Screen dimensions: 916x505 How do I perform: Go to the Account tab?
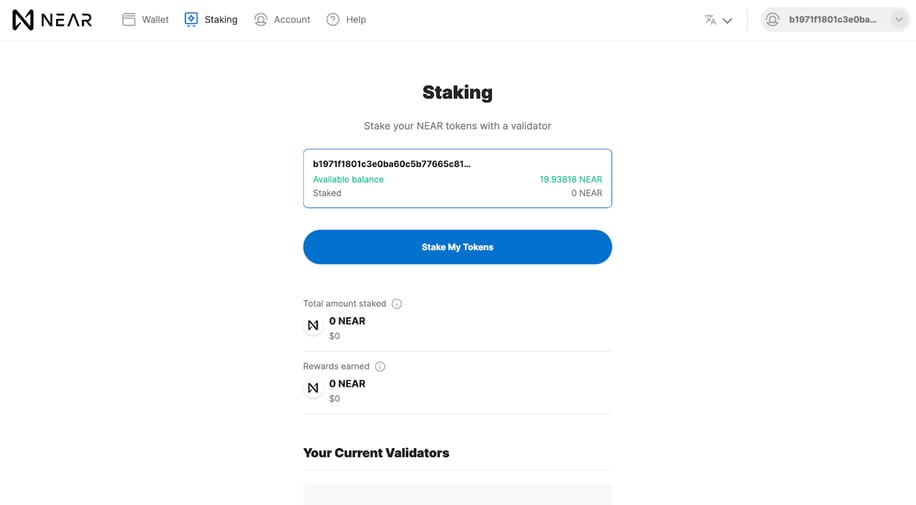pyautogui.click(x=282, y=19)
